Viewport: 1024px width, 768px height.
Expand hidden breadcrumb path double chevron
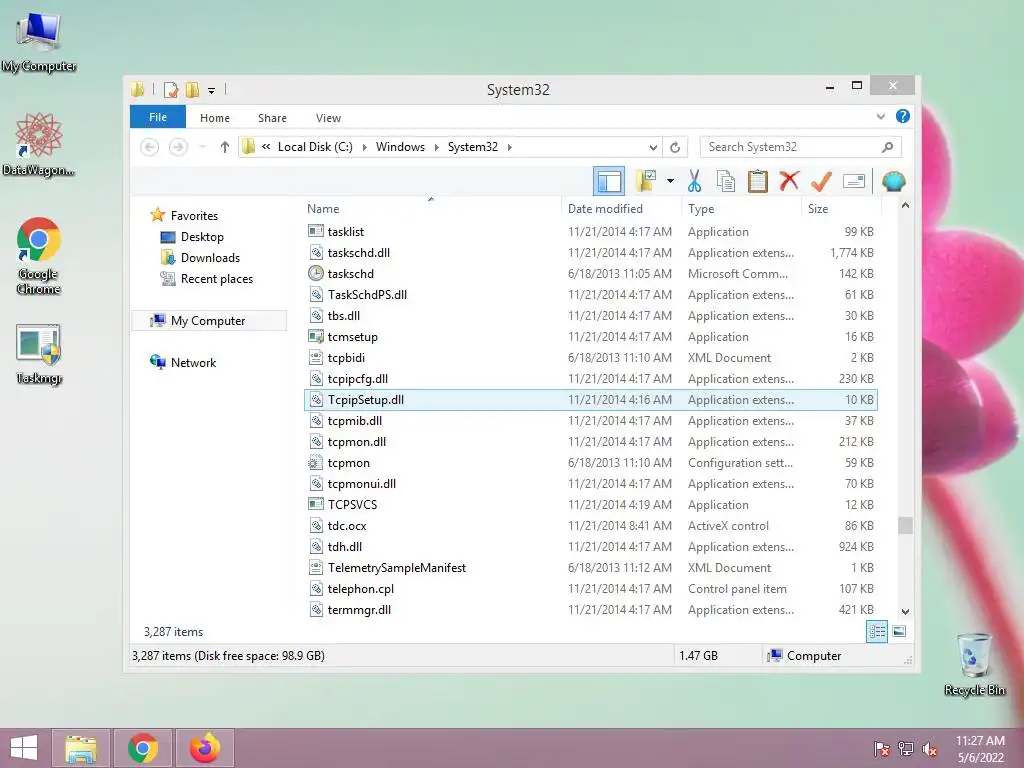[x=266, y=147]
